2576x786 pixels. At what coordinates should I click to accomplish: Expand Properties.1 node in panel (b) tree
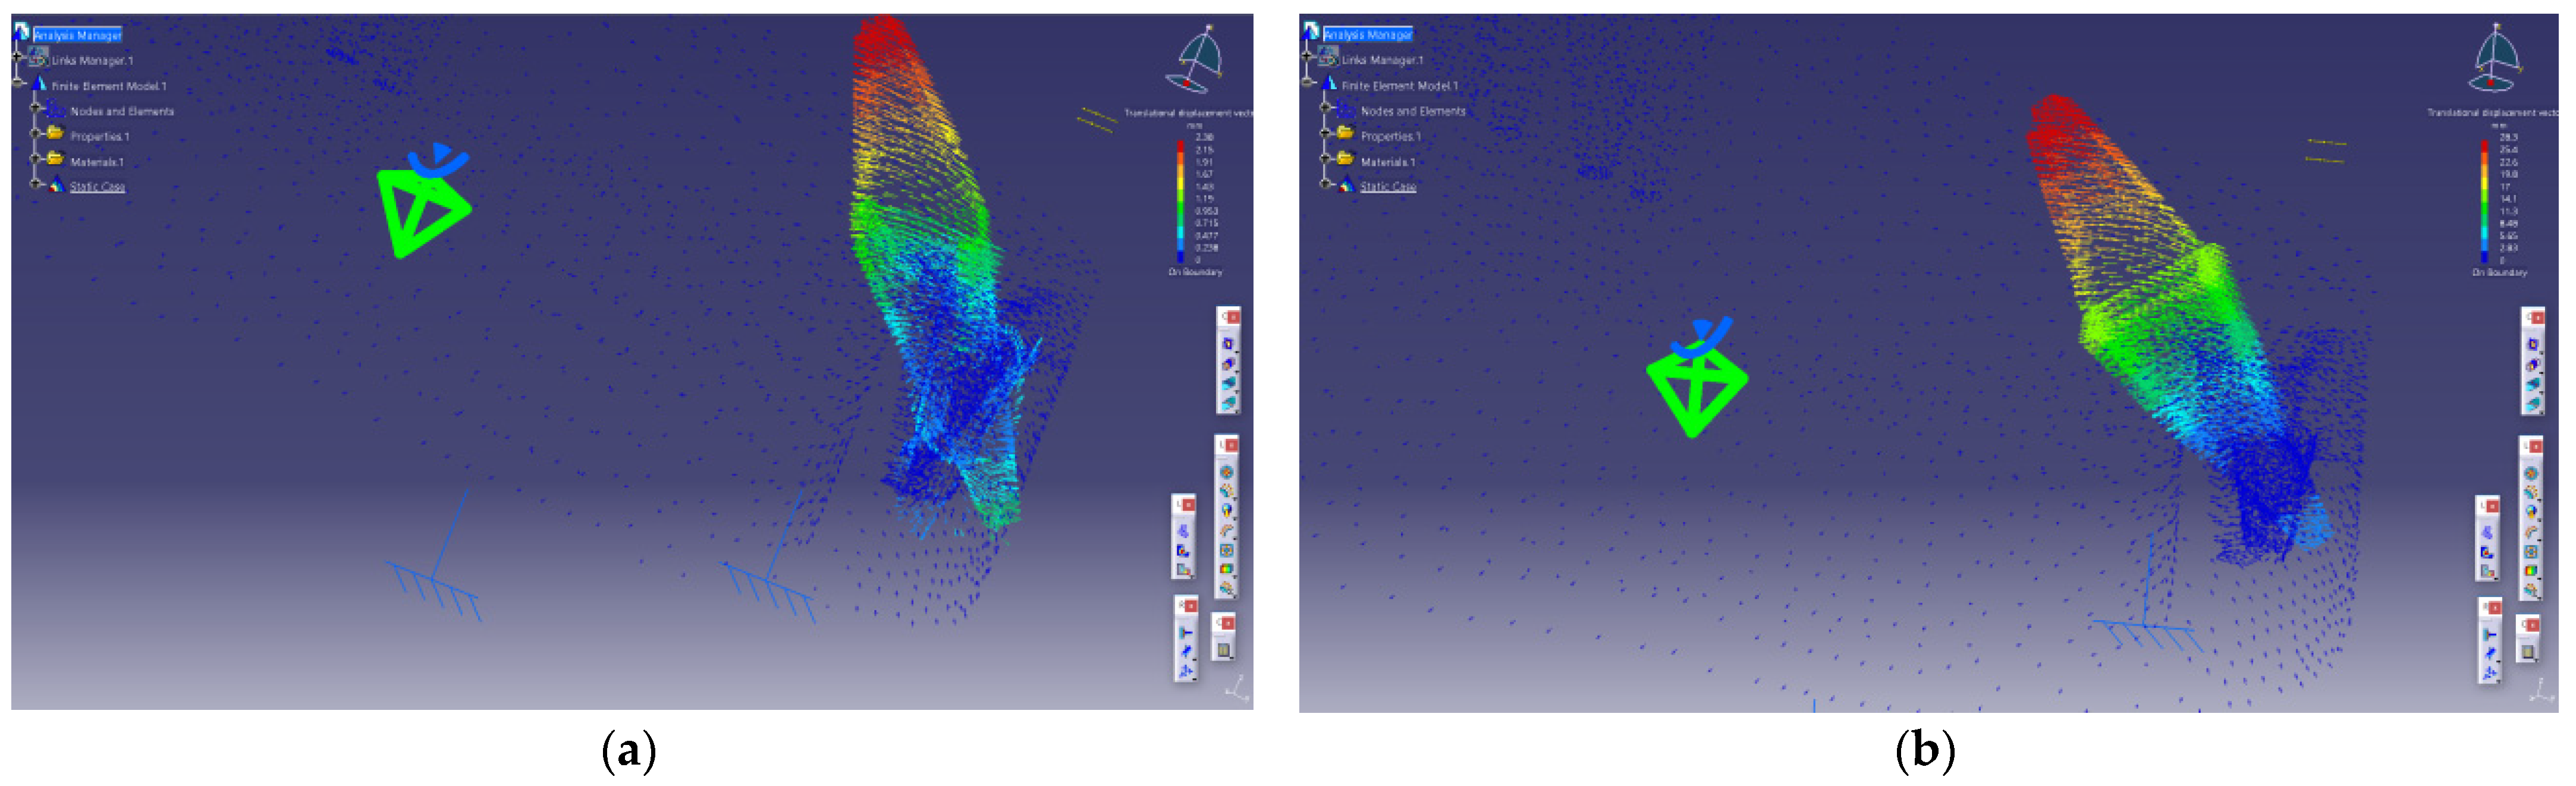tap(1325, 132)
